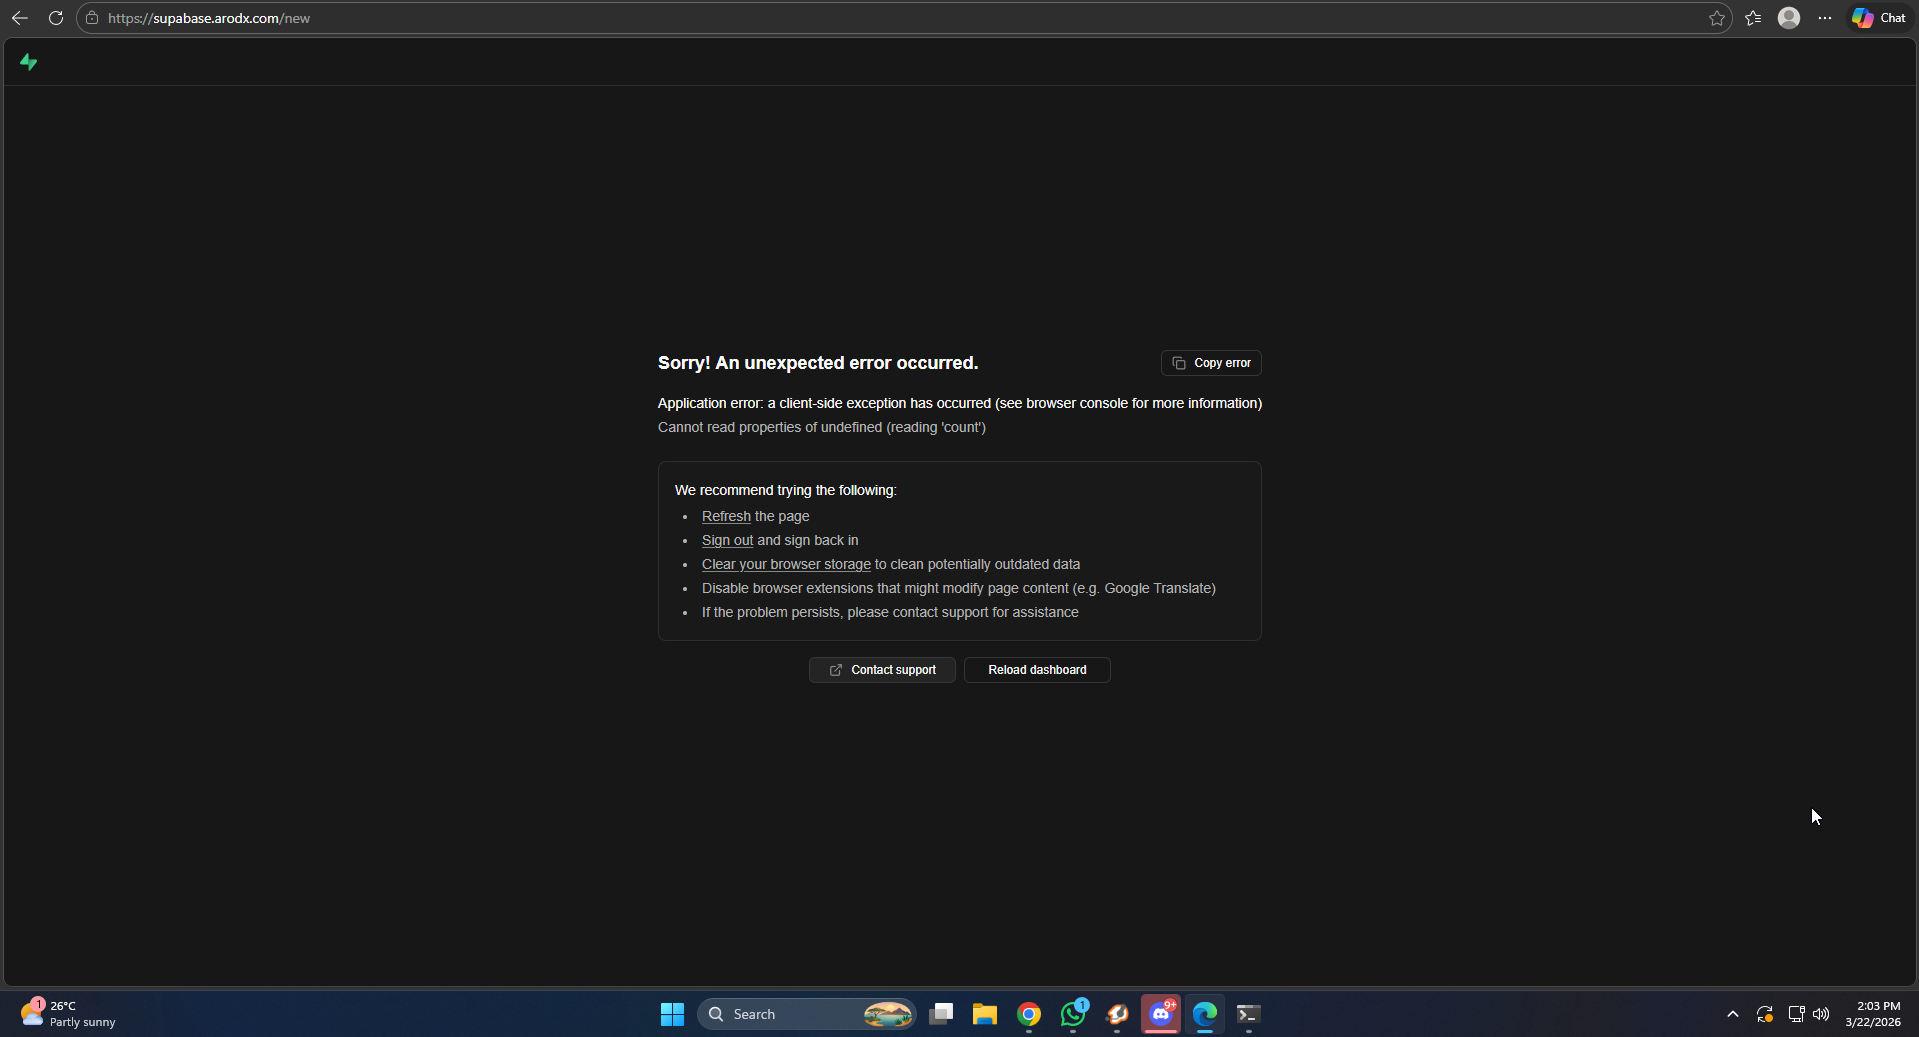Click the Refresh link in recommendations
The width and height of the screenshot is (1919, 1037).
tap(726, 516)
